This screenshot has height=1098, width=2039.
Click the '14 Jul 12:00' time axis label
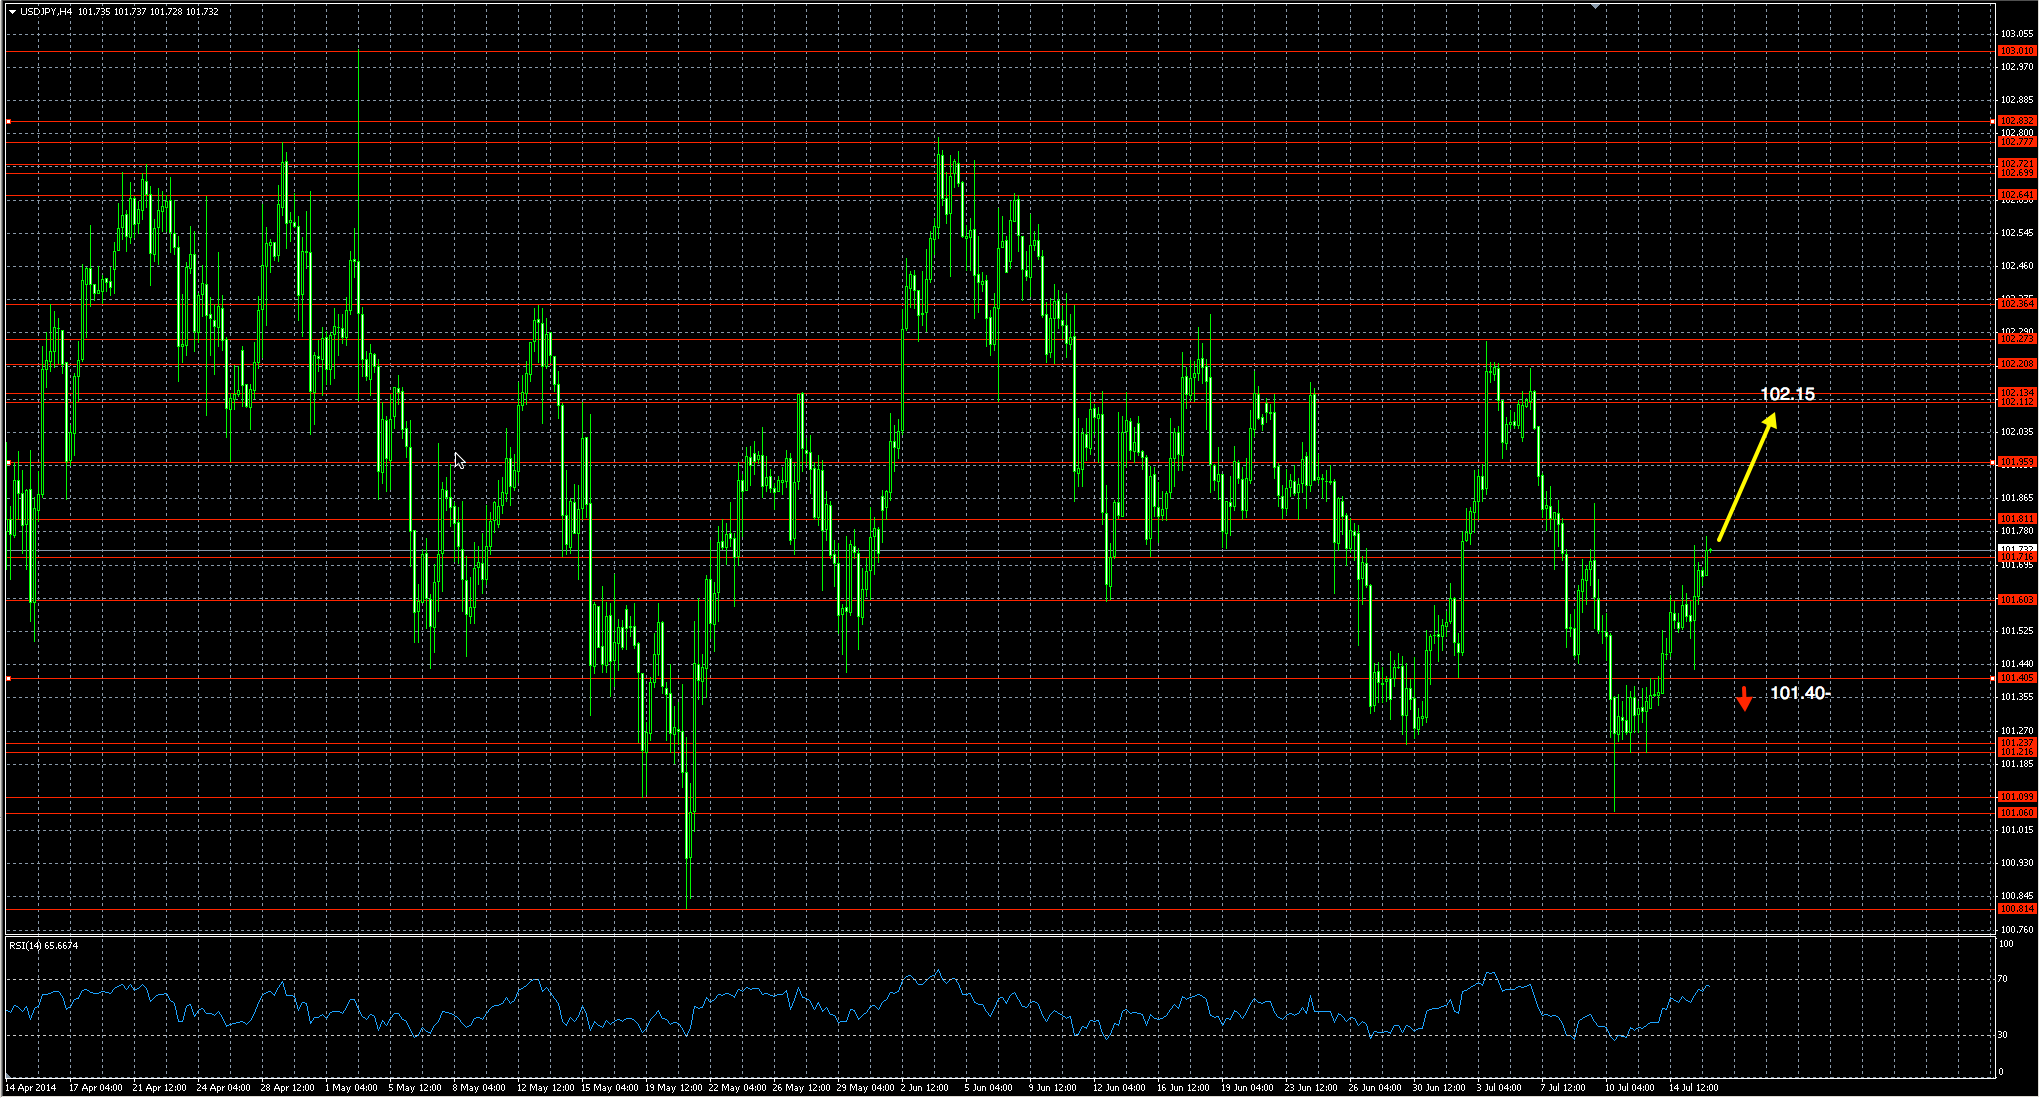(1693, 1087)
